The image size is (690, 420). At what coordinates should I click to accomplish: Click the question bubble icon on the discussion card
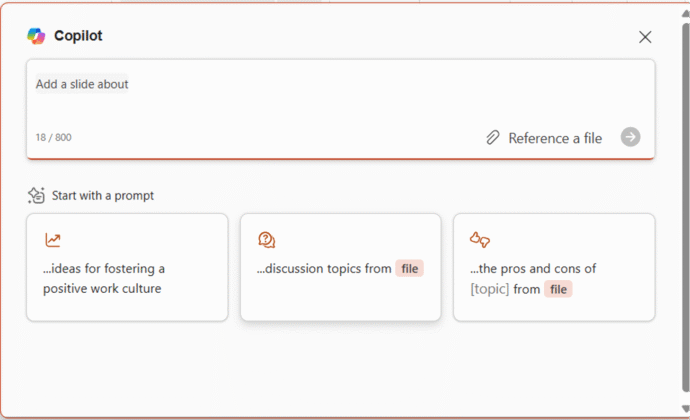point(266,240)
